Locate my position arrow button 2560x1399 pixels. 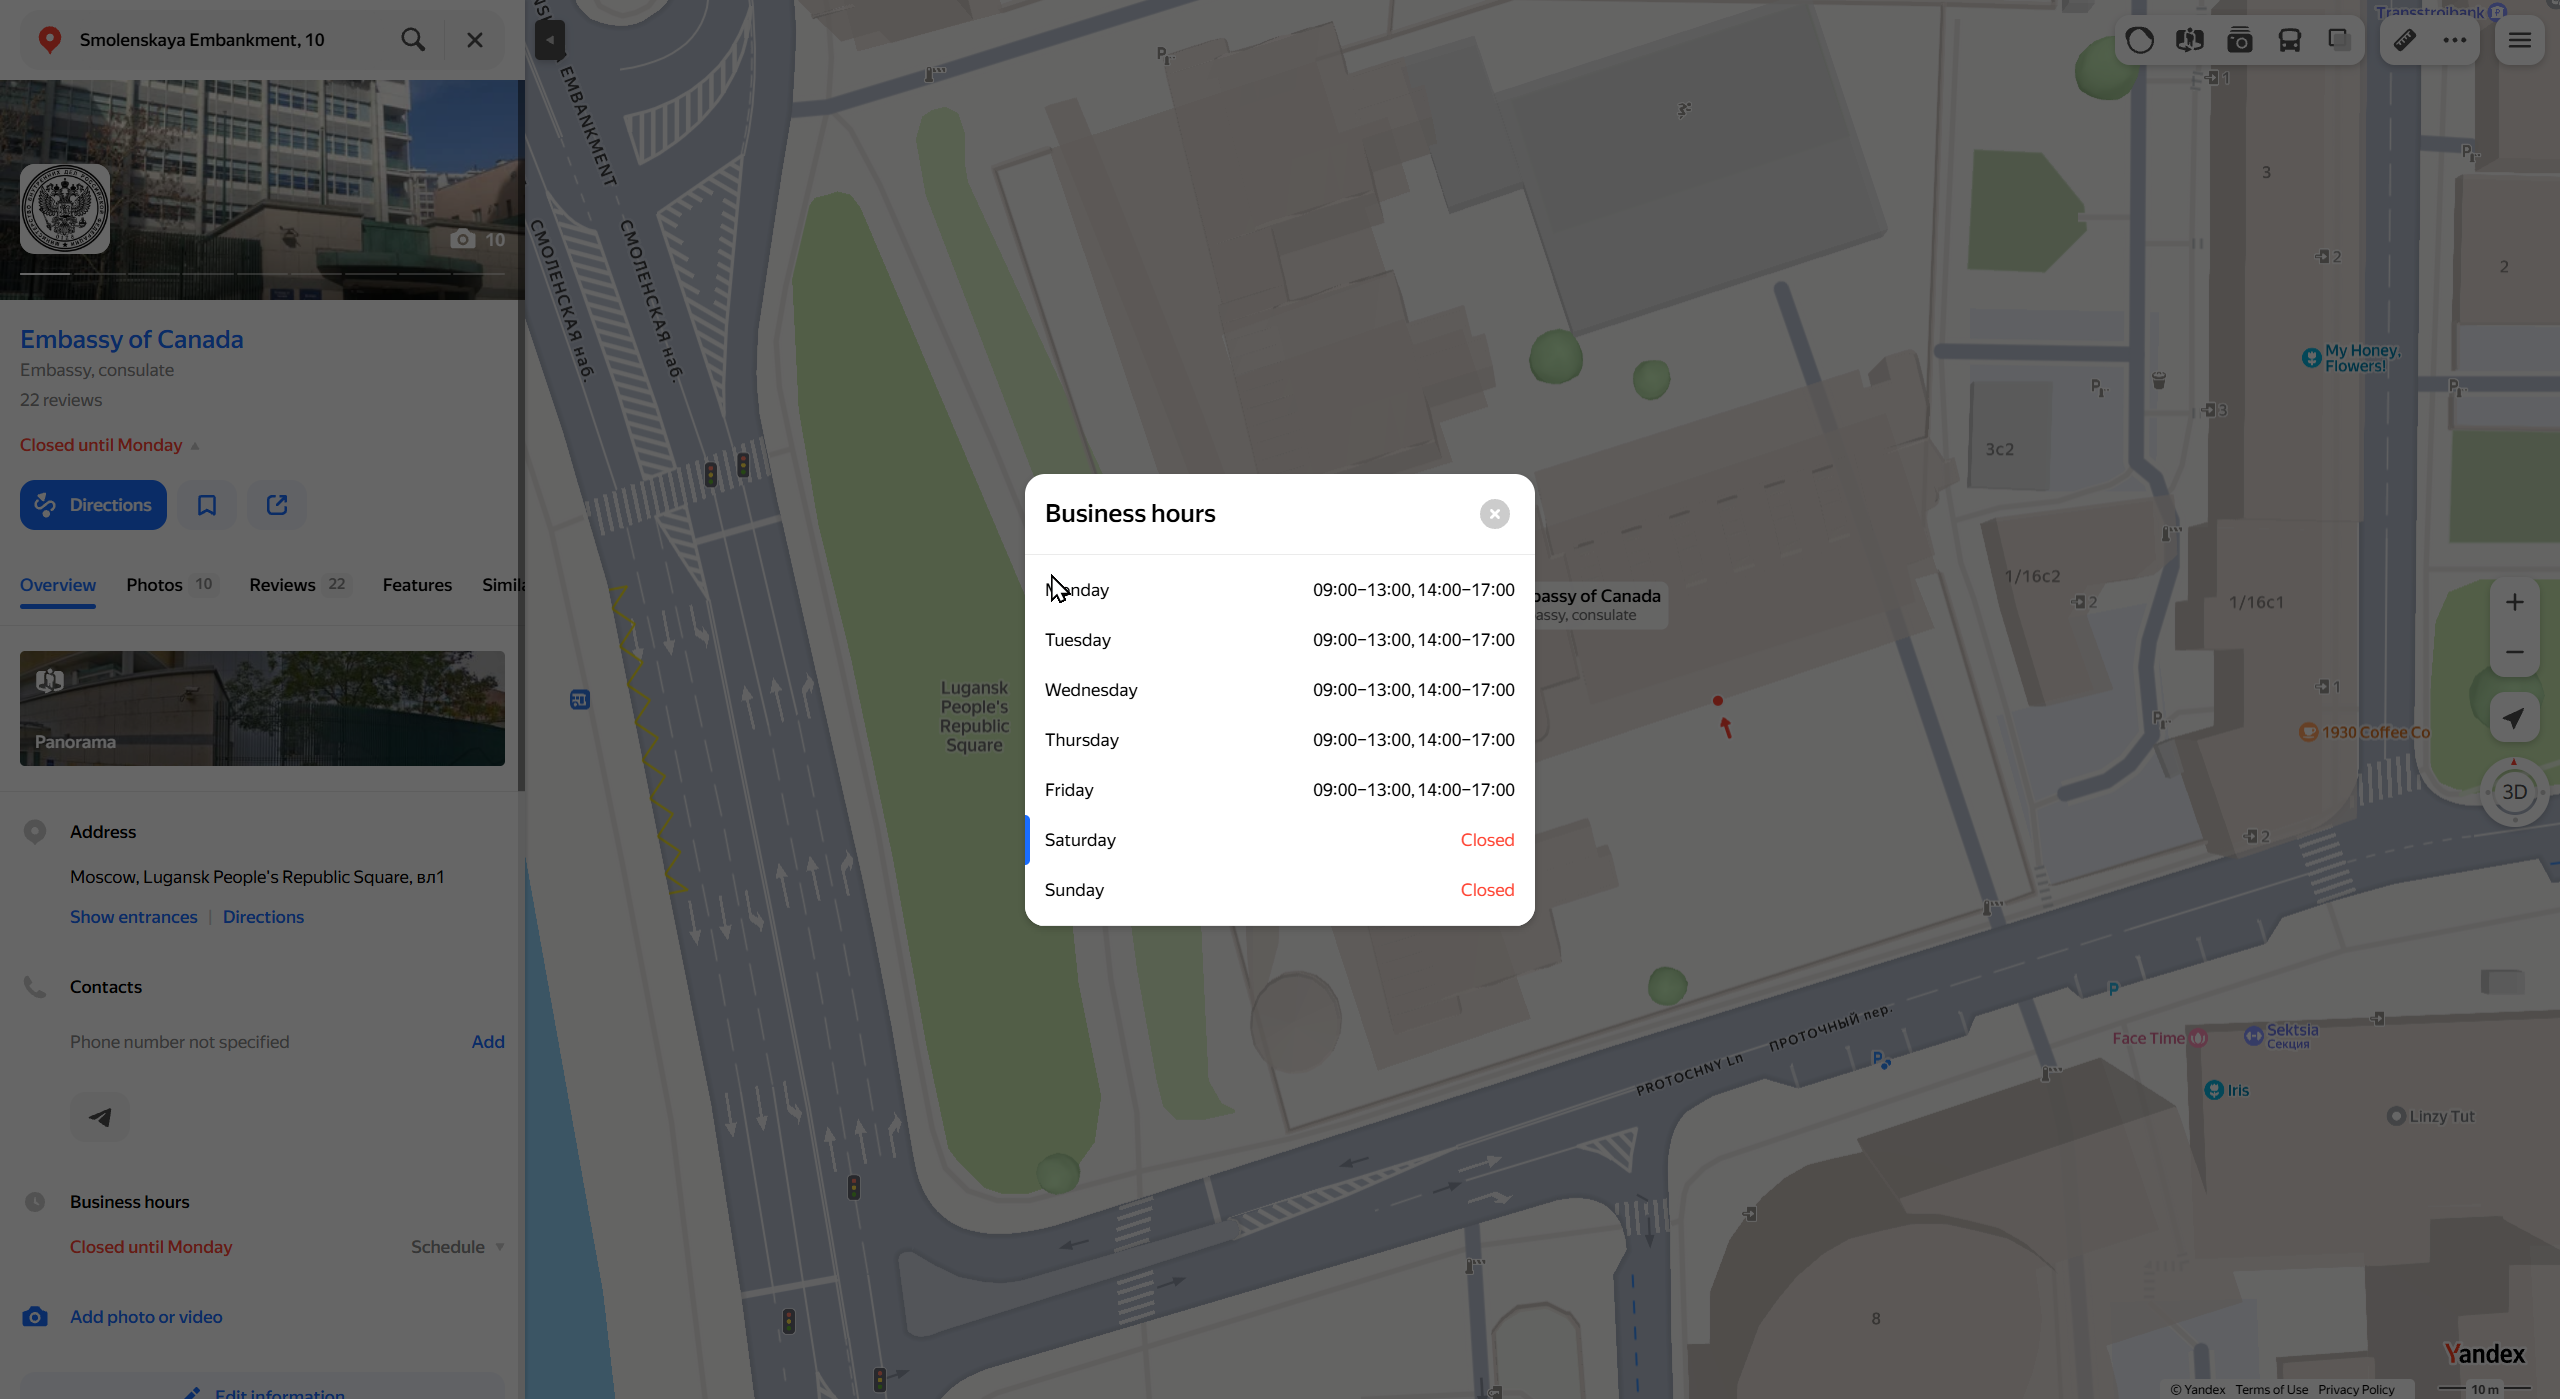coord(2515,717)
